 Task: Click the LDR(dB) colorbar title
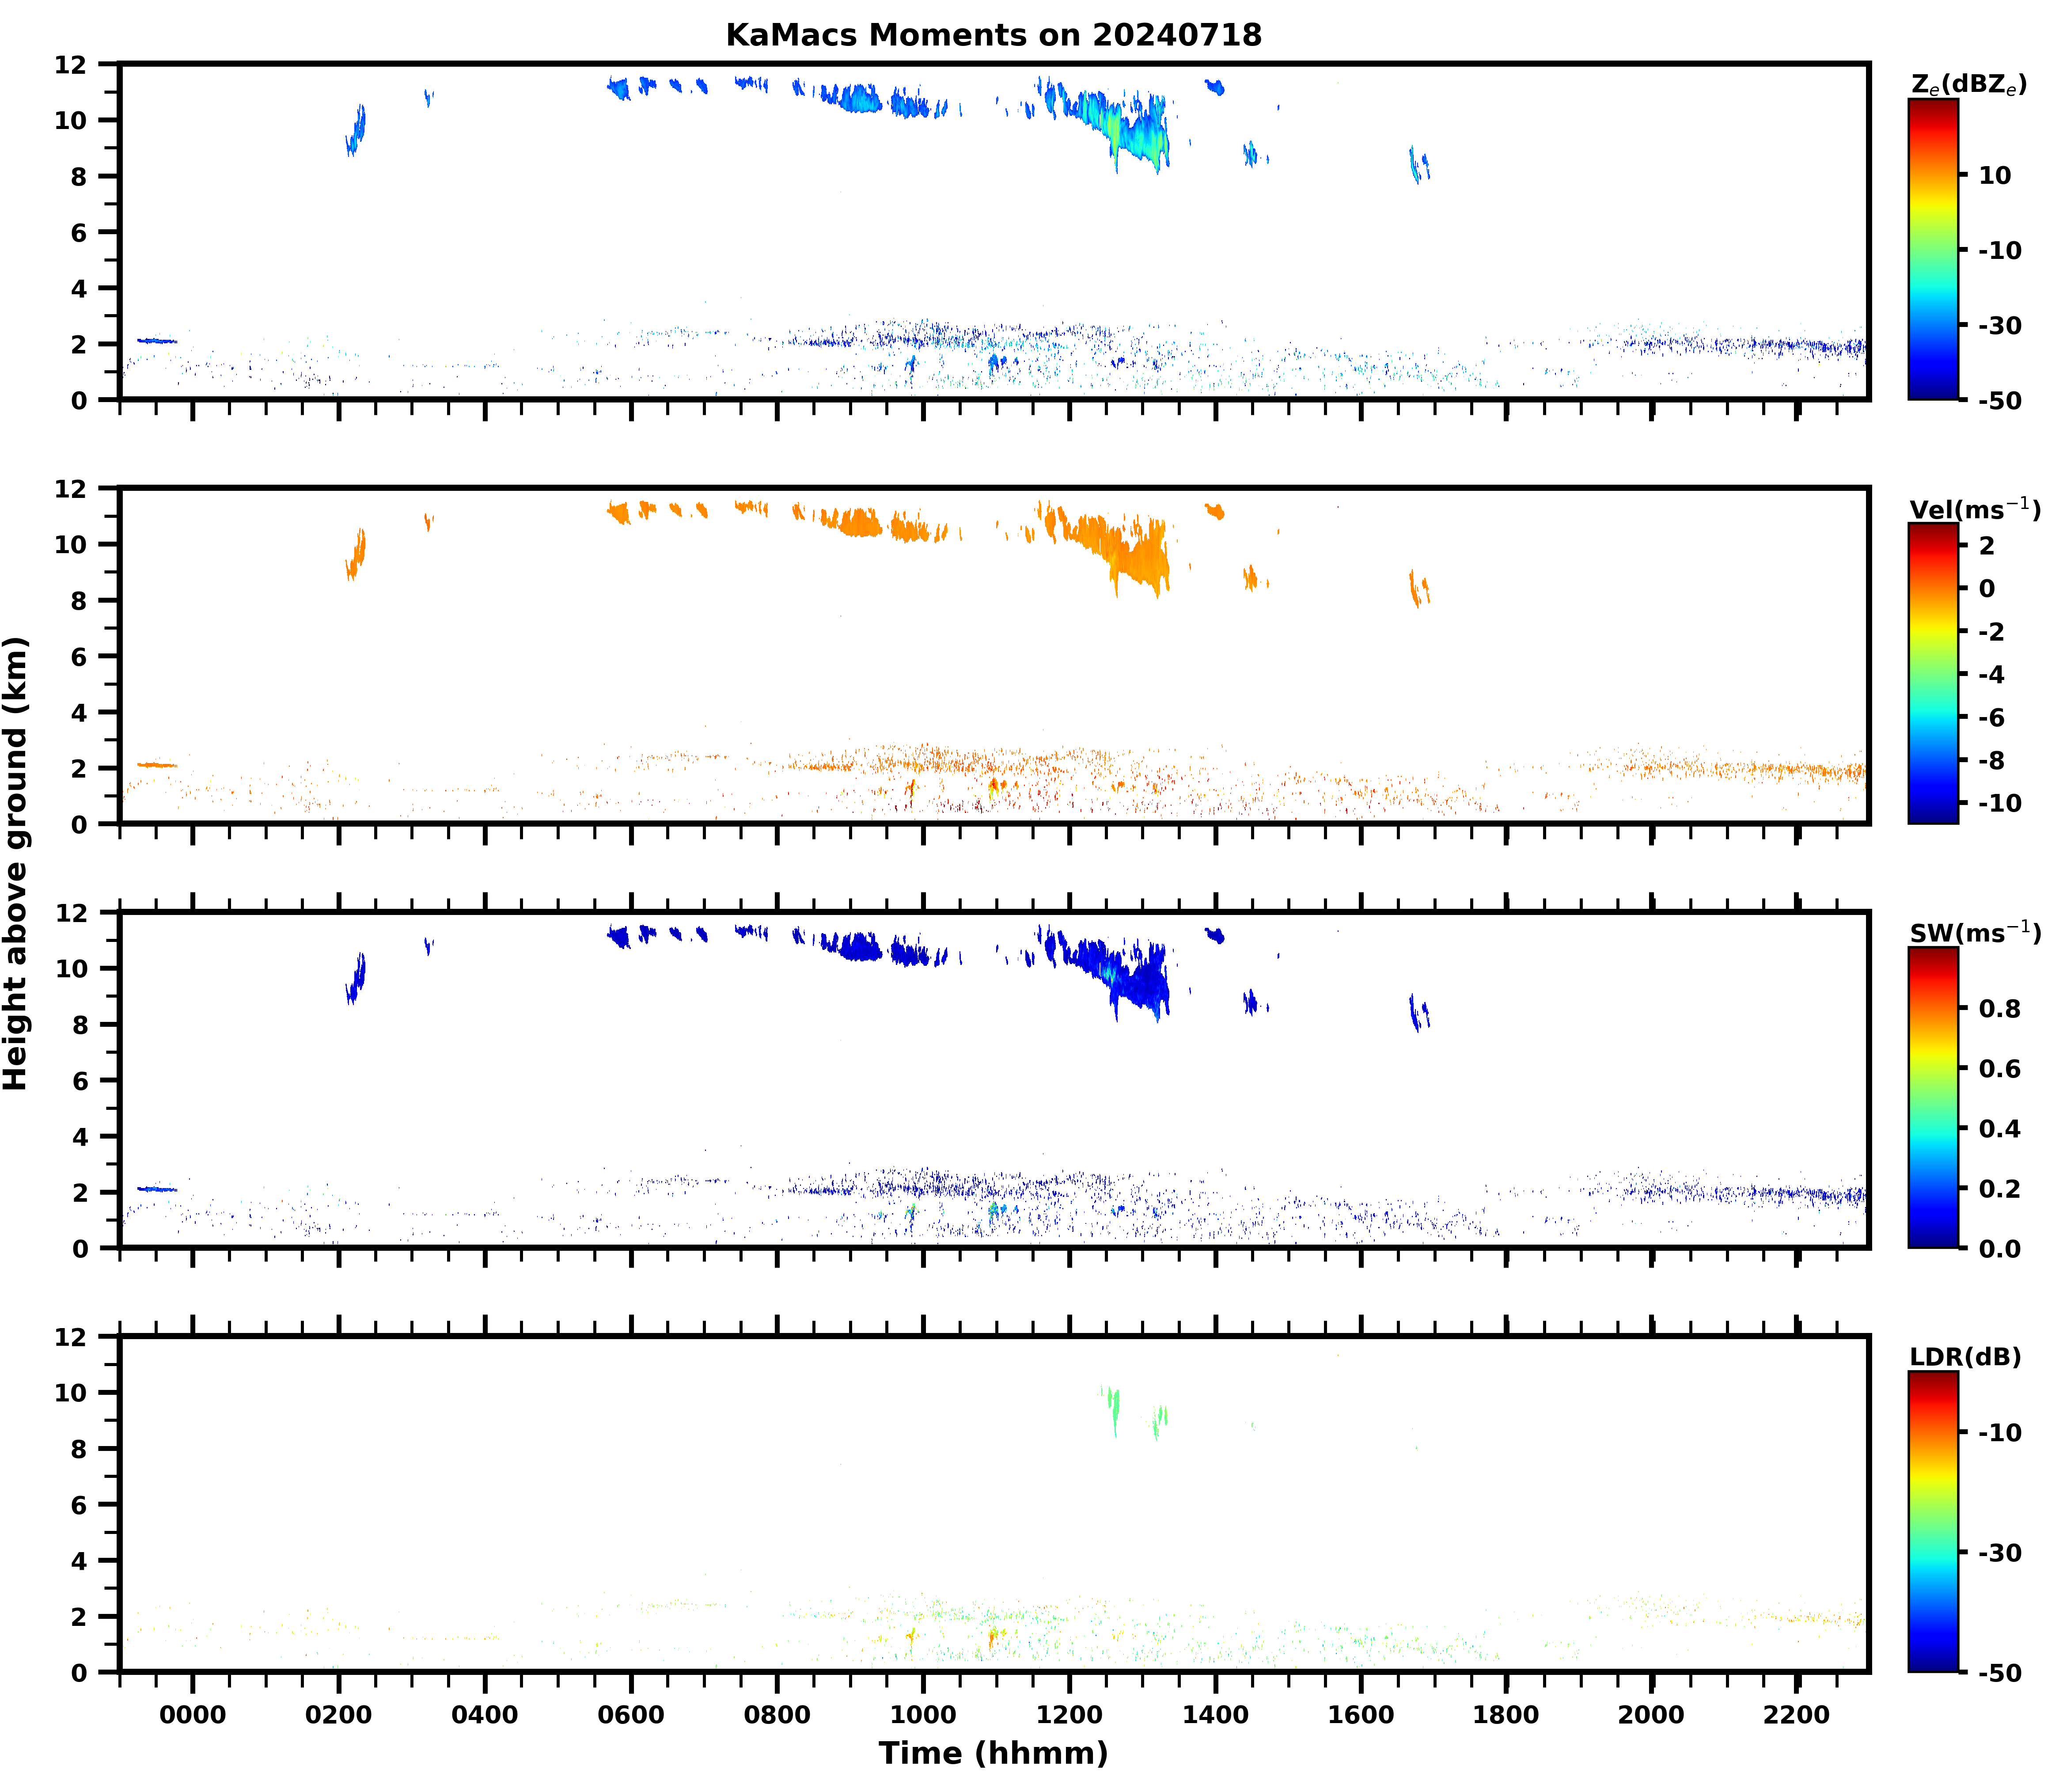point(1965,1357)
